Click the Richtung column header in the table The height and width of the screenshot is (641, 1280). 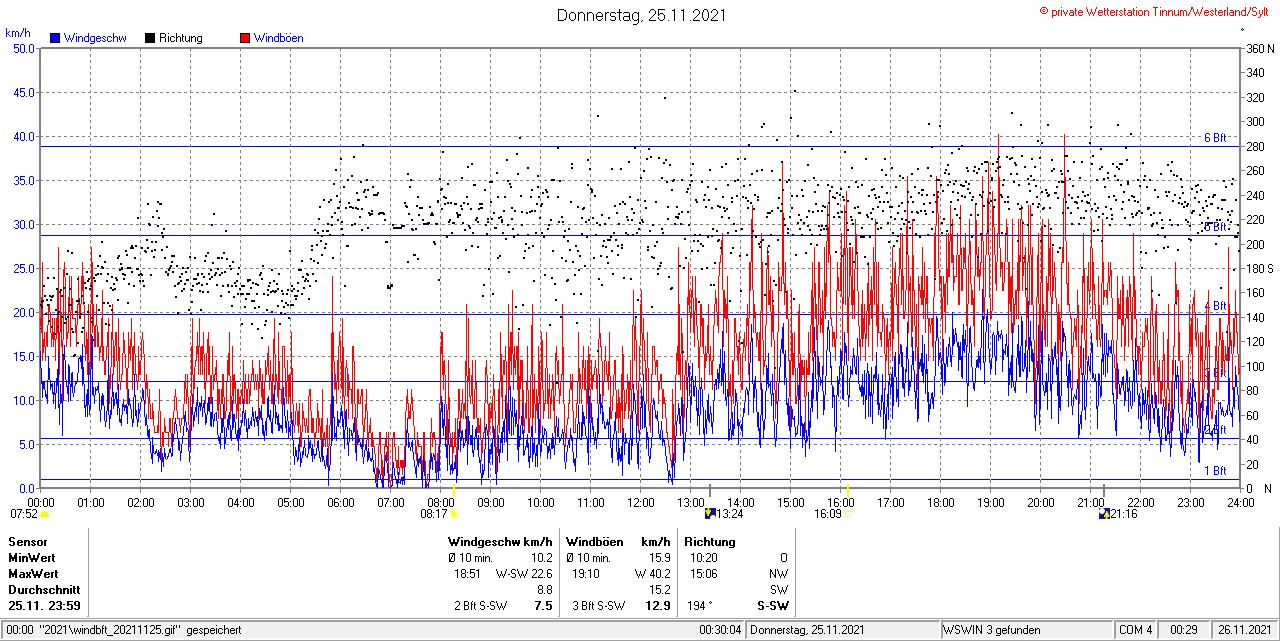coord(710,542)
